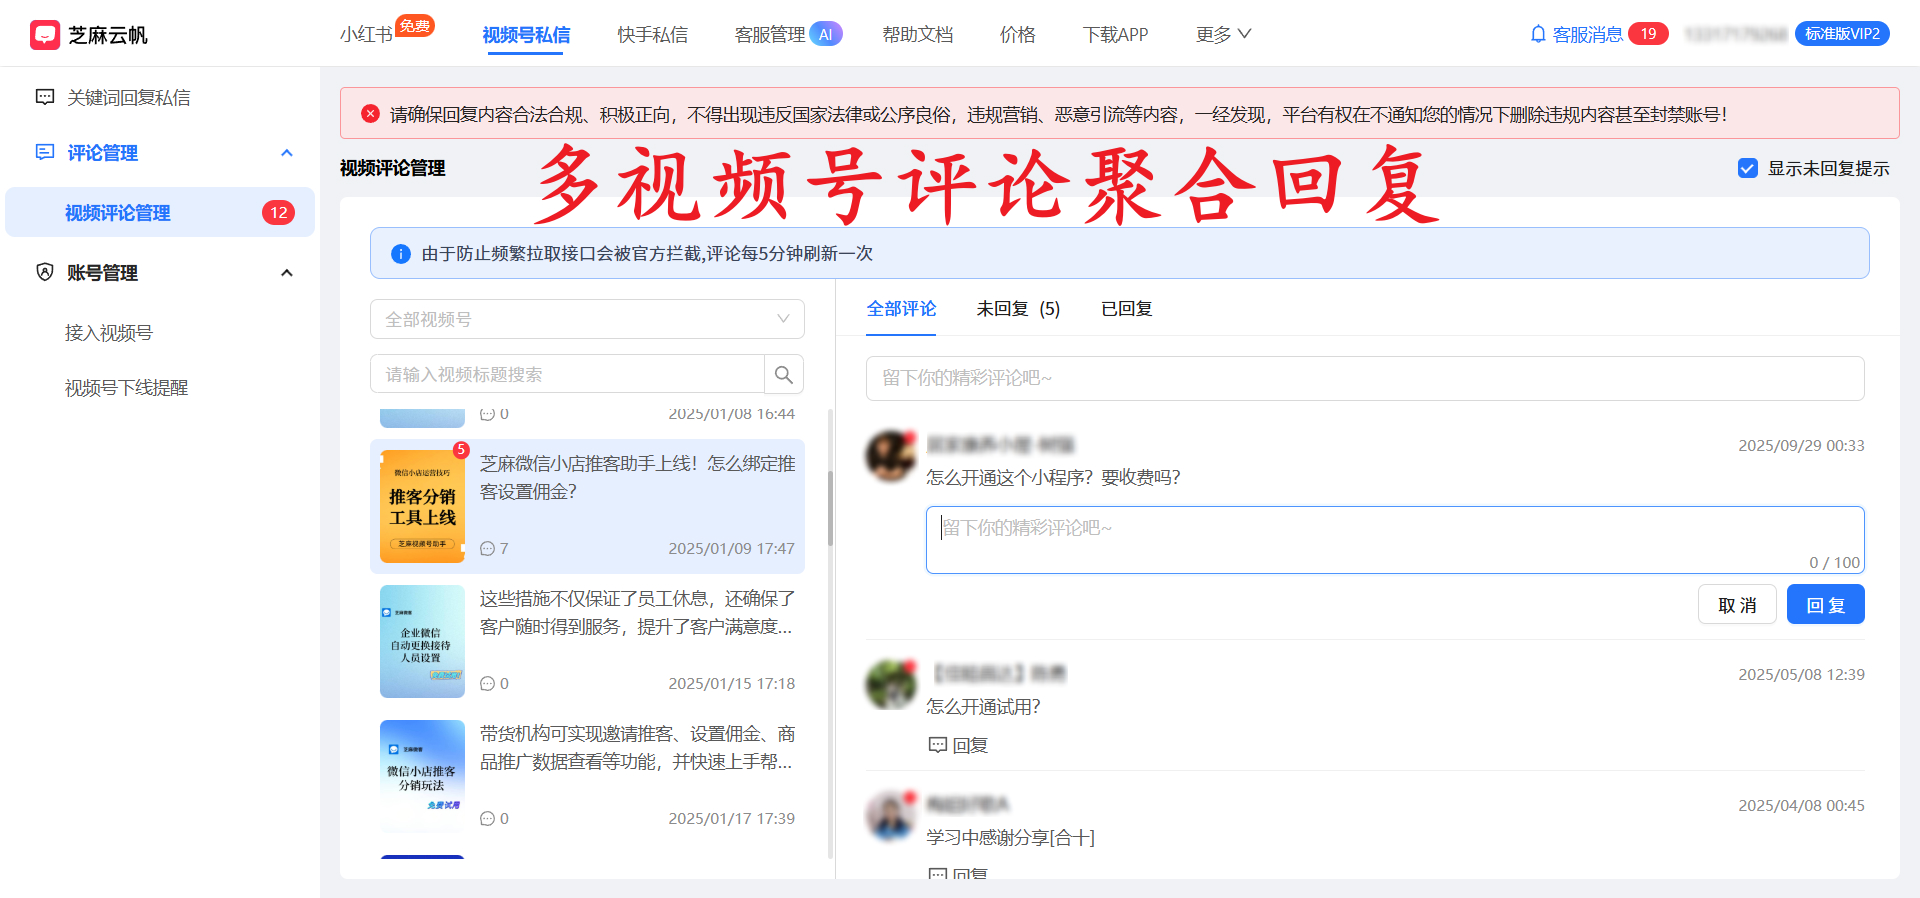The image size is (1920, 898).
Task: Click the comment count icon showing 7
Action: 487,548
